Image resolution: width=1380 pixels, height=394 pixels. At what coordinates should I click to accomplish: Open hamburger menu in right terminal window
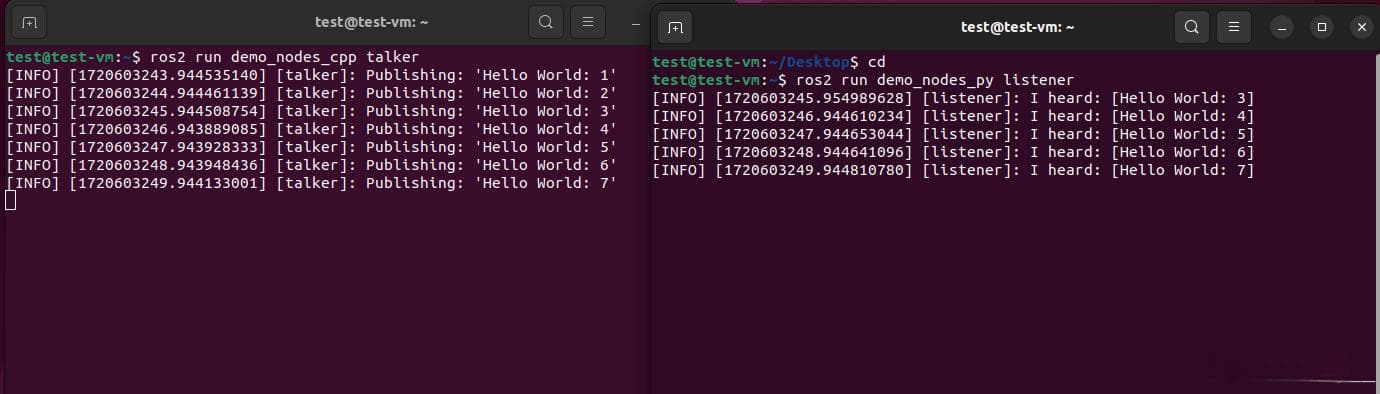click(x=1234, y=27)
